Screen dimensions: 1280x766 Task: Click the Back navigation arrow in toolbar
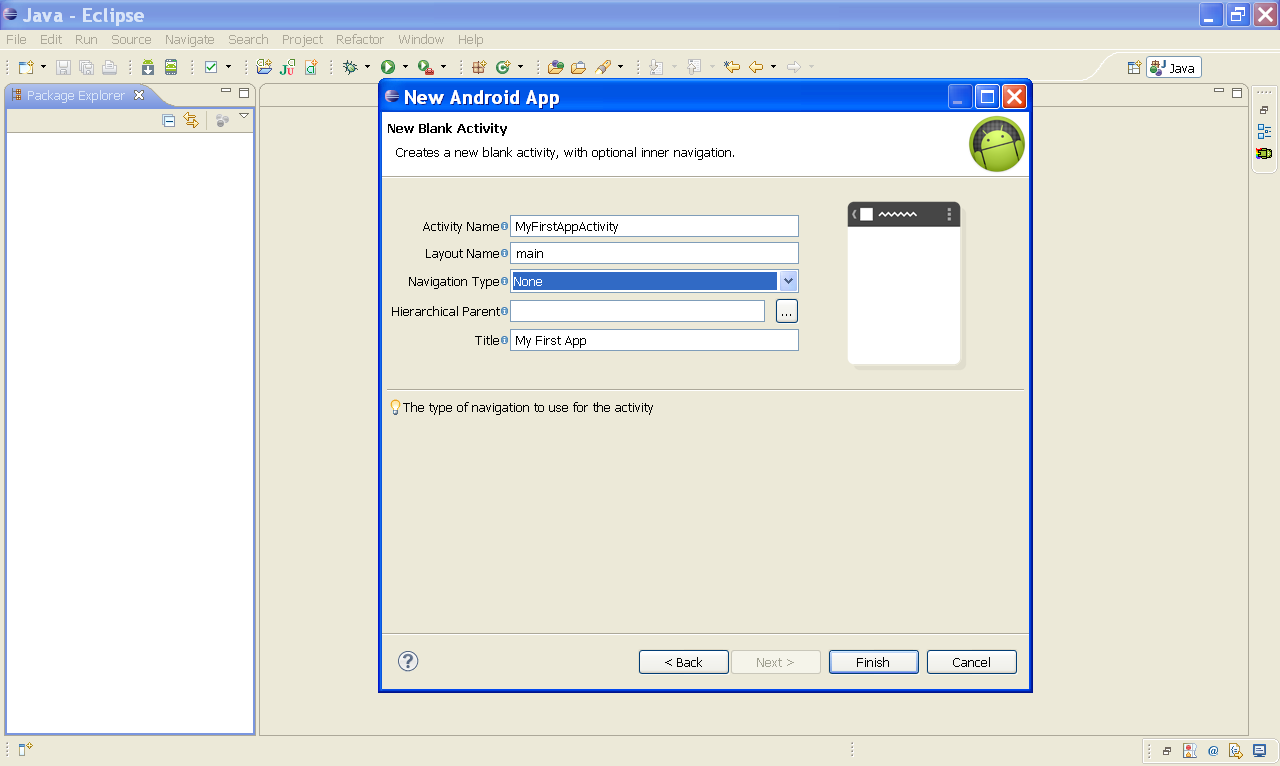(x=756, y=67)
